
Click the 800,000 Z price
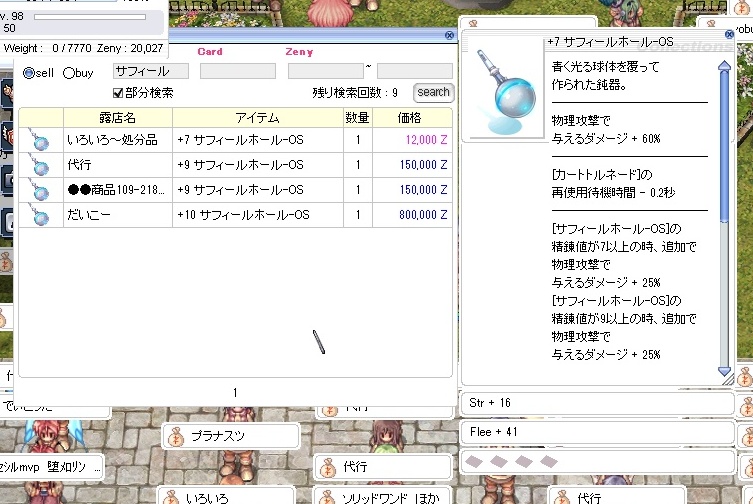423,215
